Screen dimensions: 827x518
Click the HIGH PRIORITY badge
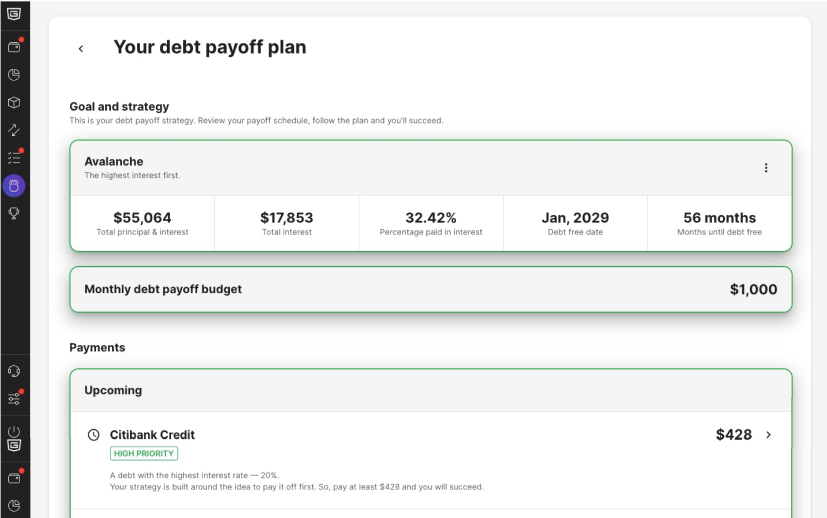144,454
